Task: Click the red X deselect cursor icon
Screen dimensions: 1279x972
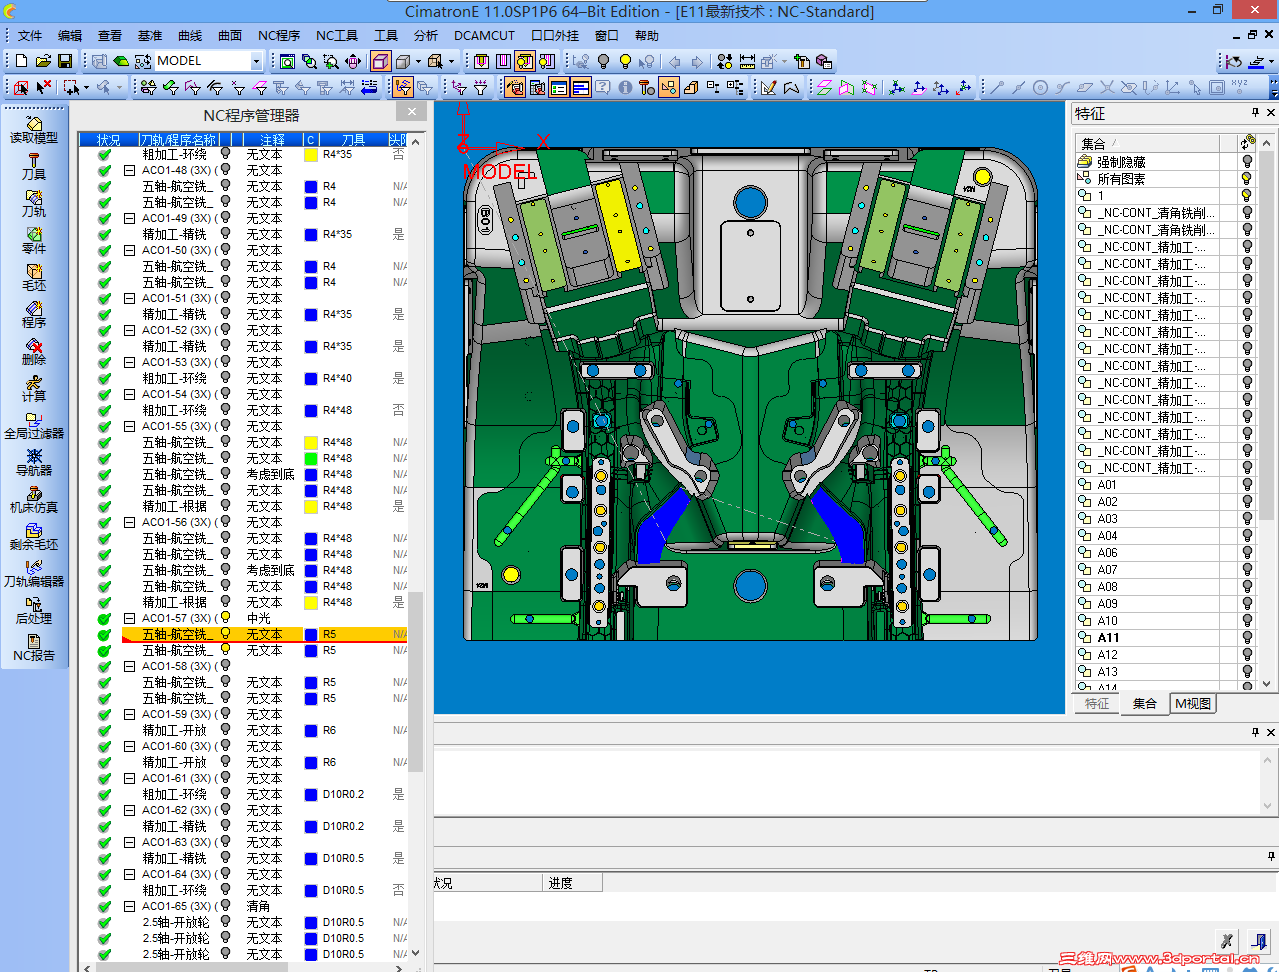Action: (x=43, y=87)
